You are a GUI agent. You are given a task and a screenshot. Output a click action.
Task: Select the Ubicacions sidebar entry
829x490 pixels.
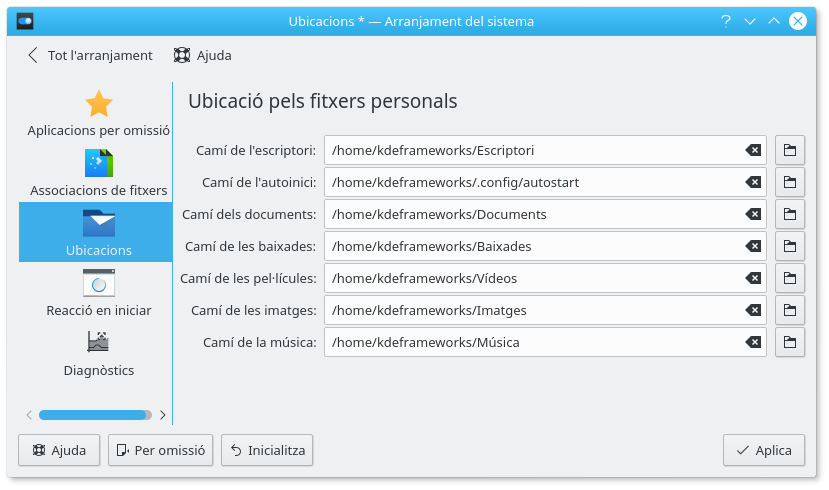98,232
